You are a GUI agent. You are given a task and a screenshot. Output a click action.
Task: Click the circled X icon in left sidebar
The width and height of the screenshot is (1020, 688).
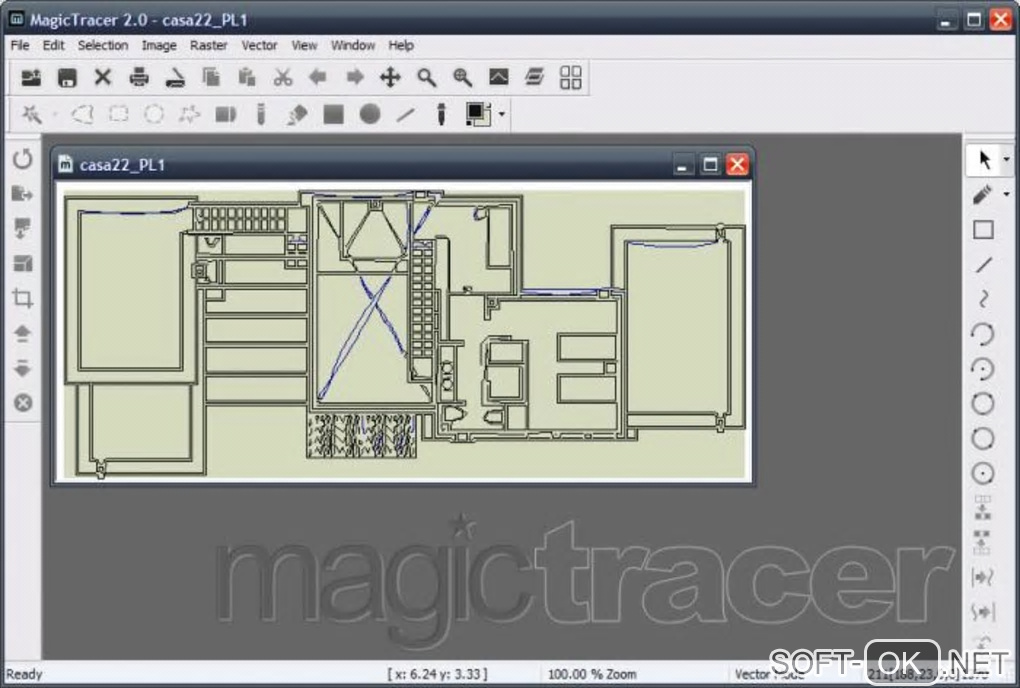pos(23,403)
